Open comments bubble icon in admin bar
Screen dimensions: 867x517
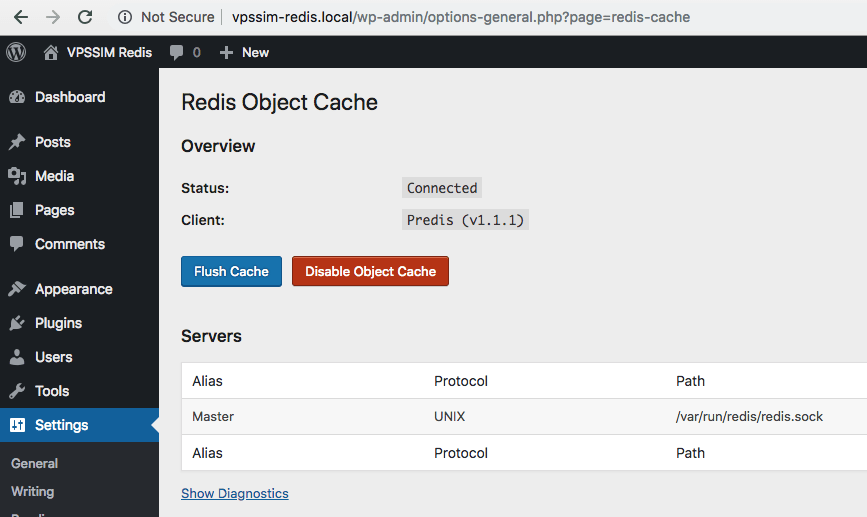(x=176, y=53)
